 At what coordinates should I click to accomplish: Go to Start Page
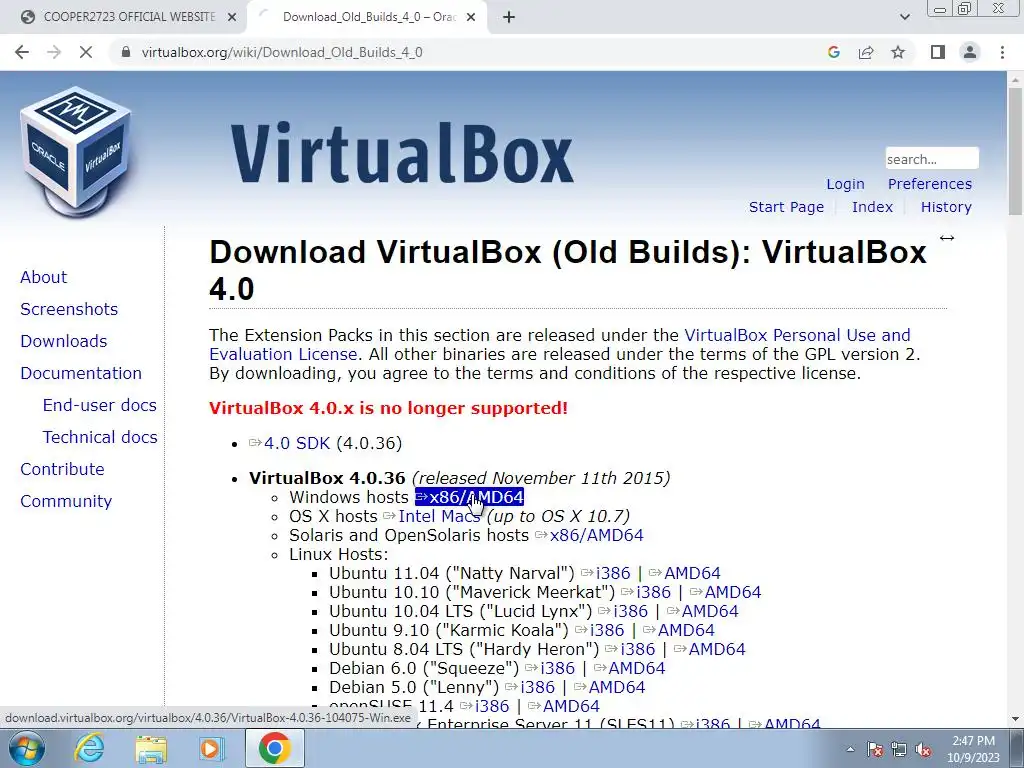[786, 207]
